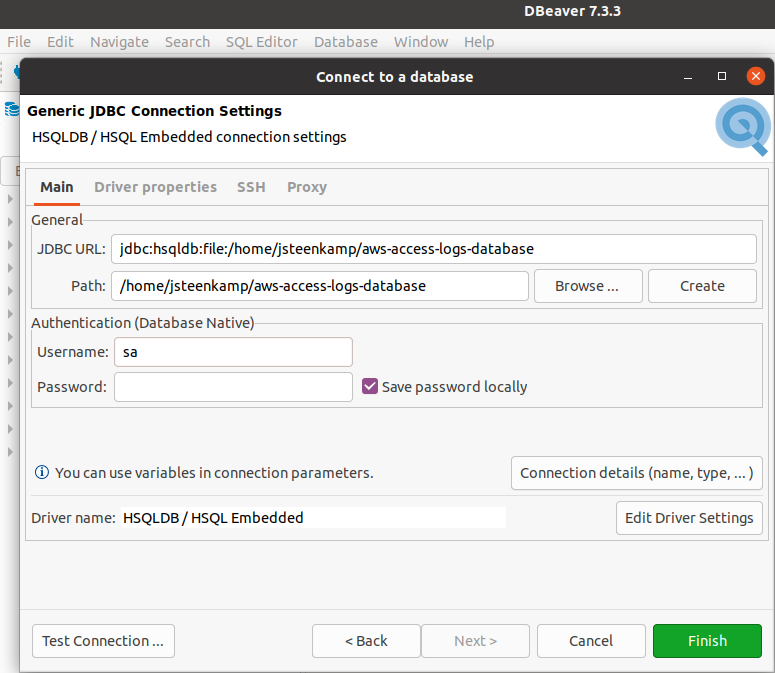775x673 pixels.
Task: Minimize the Connect to a database dialog
Action: (x=688, y=77)
